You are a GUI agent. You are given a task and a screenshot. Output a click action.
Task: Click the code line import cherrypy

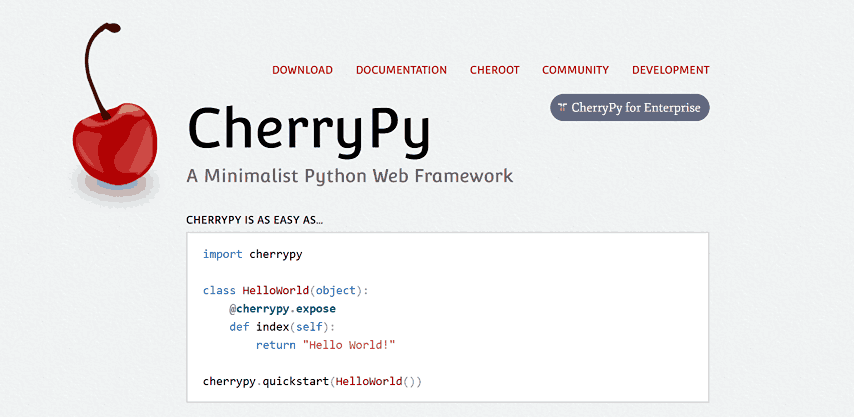point(253,254)
